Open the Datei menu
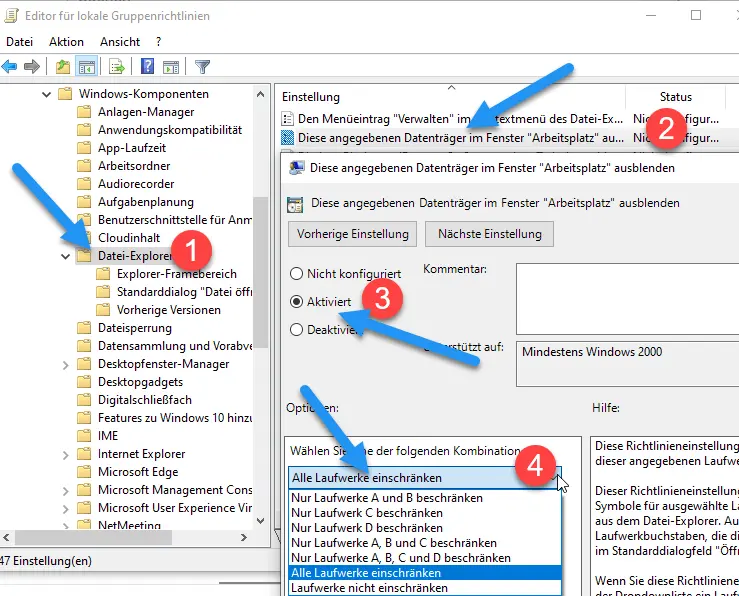This screenshot has height=596, width=739. point(20,42)
